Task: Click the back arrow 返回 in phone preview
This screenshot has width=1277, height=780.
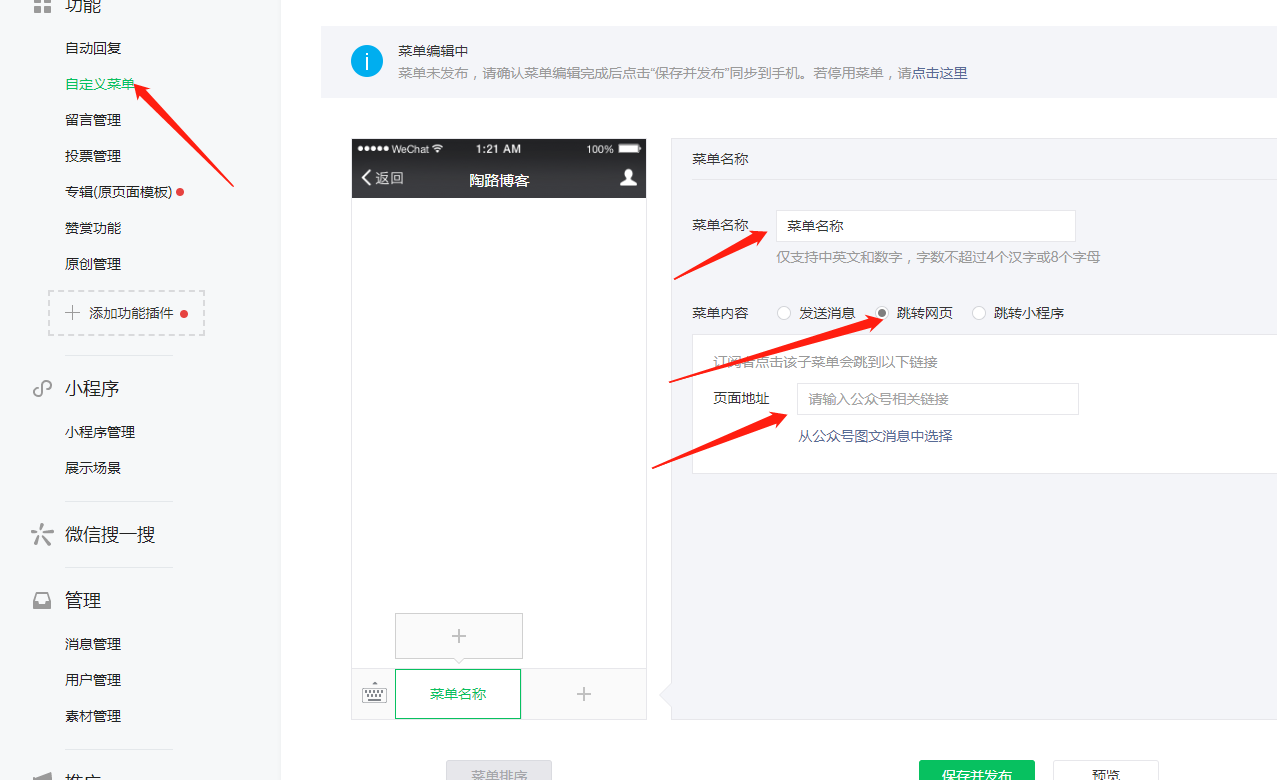Action: click(382, 178)
